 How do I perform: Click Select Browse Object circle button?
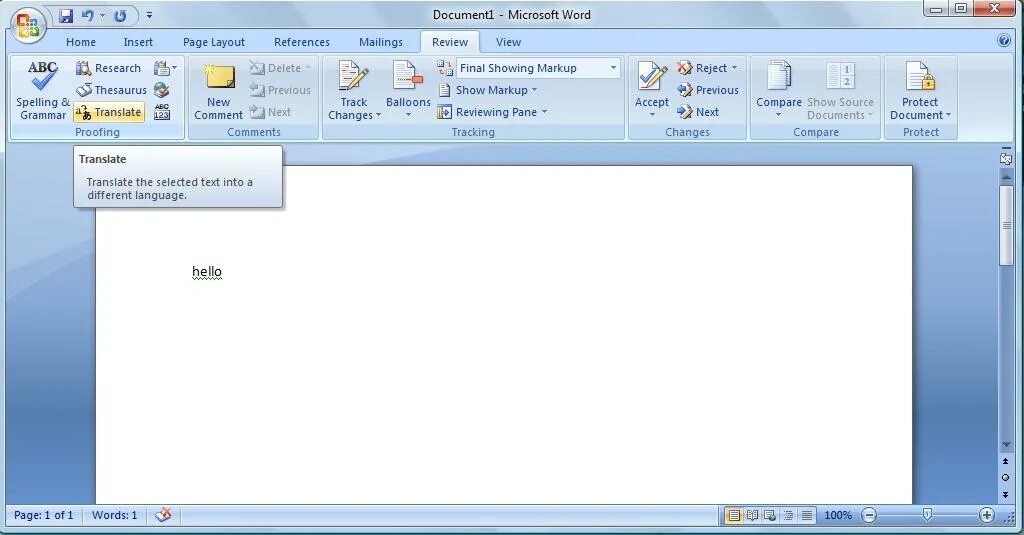(x=1006, y=478)
